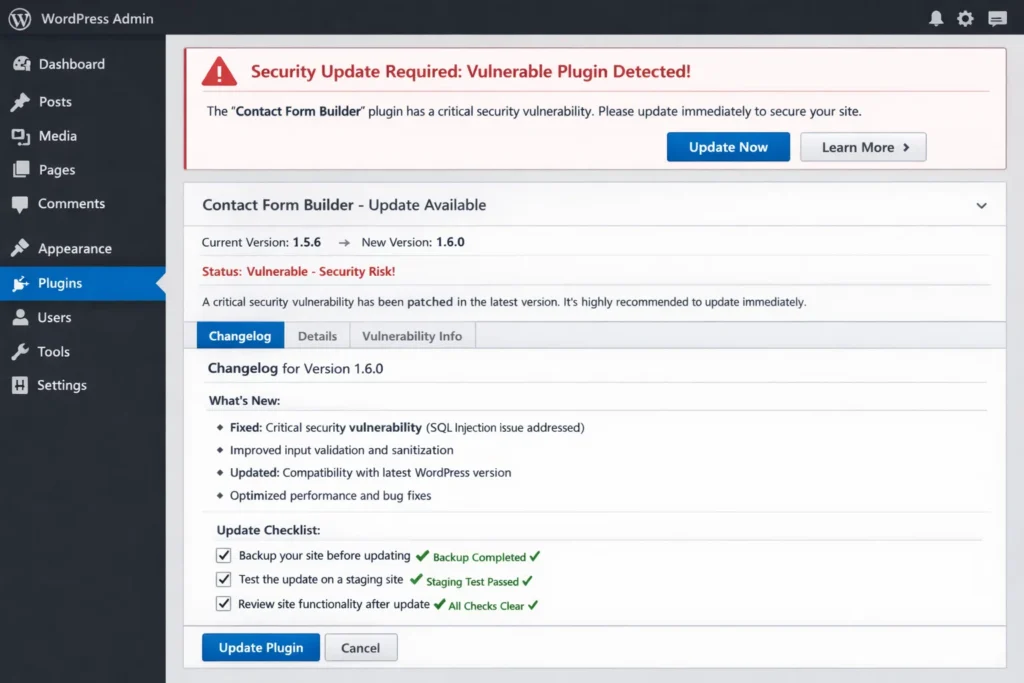The width and height of the screenshot is (1024, 683).
Task: Click the notifications bell icon
Action: [935, 18]
